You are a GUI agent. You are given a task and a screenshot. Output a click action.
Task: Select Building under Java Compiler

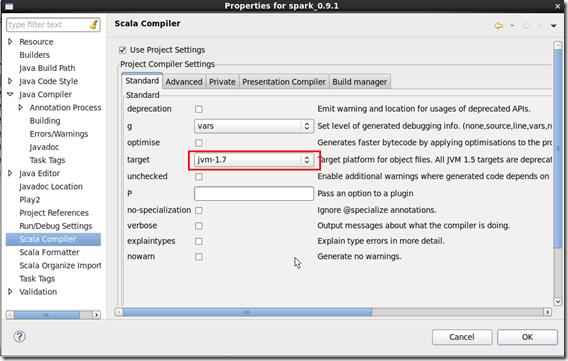(x=45, y=121)
